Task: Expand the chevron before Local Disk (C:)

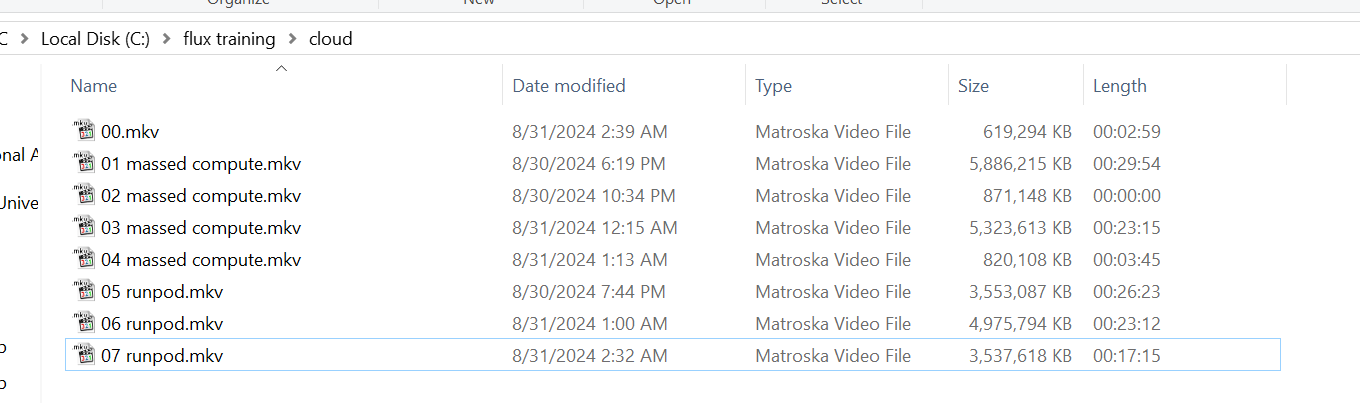Action: [x=24, y=39]
